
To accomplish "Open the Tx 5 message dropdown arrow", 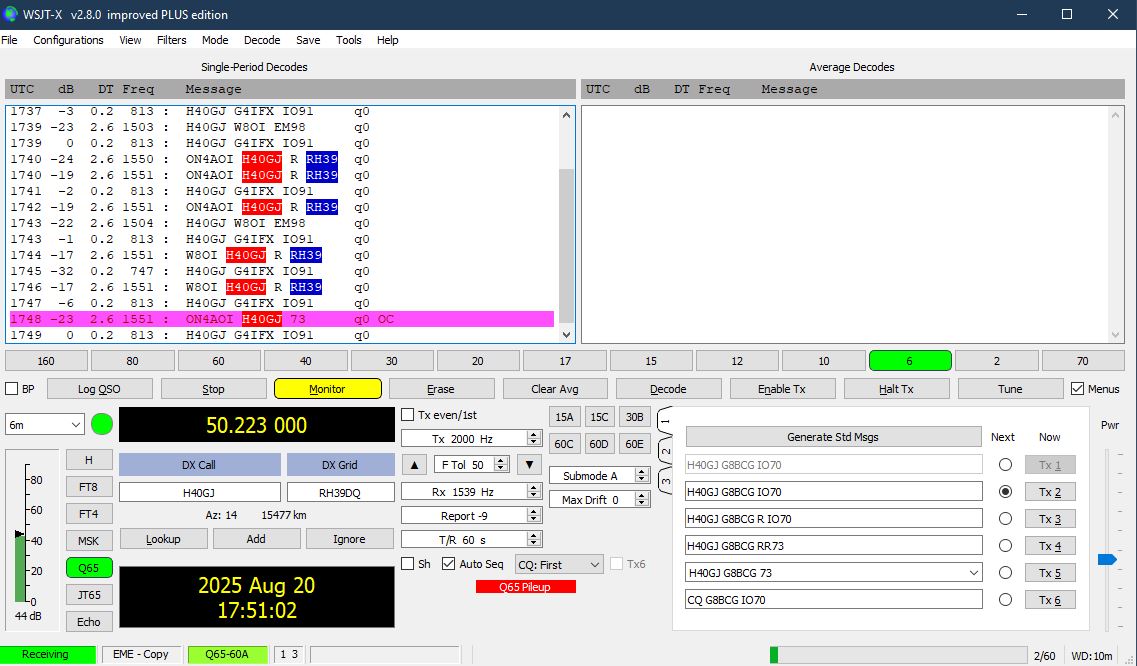I will click(x=973, y=573).
